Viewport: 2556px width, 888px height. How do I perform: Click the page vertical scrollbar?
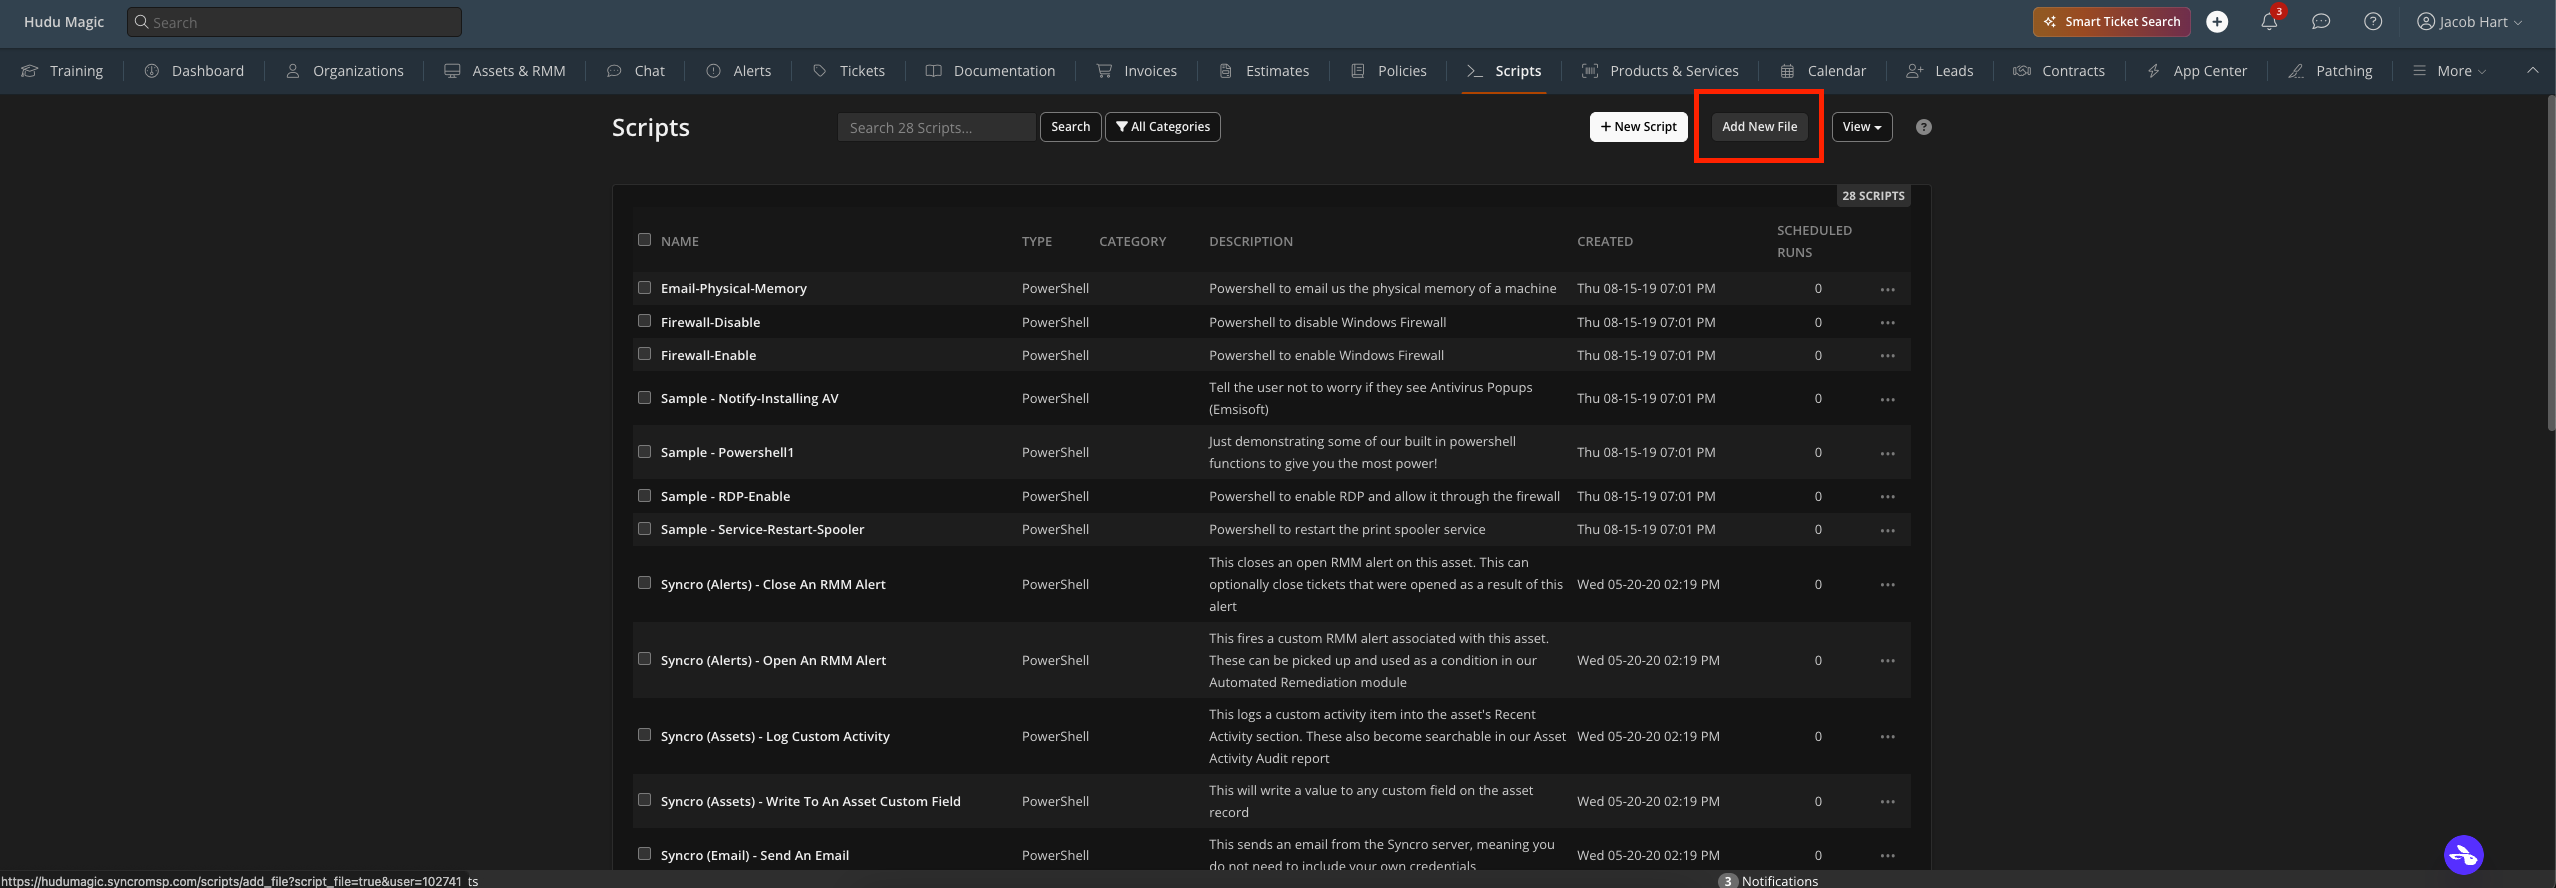click(2550, 264)
